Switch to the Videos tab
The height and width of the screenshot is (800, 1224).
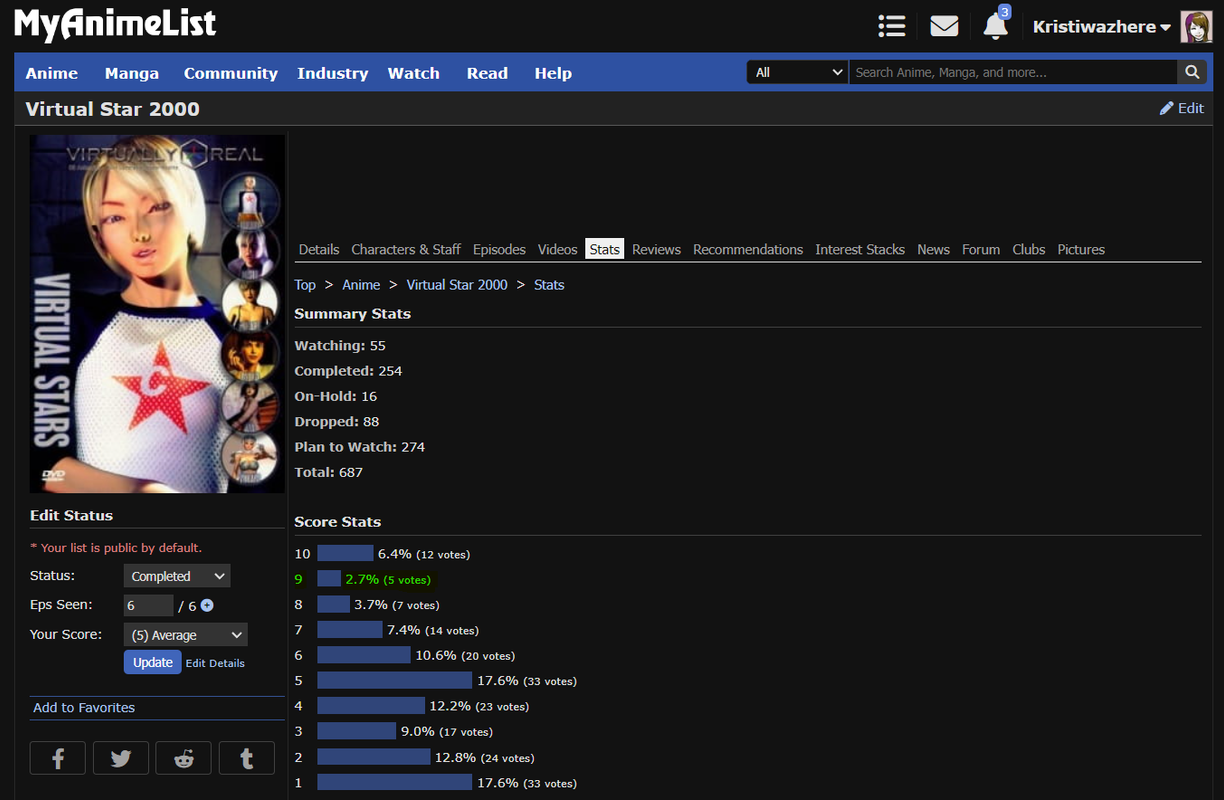[x=558, y=249]
